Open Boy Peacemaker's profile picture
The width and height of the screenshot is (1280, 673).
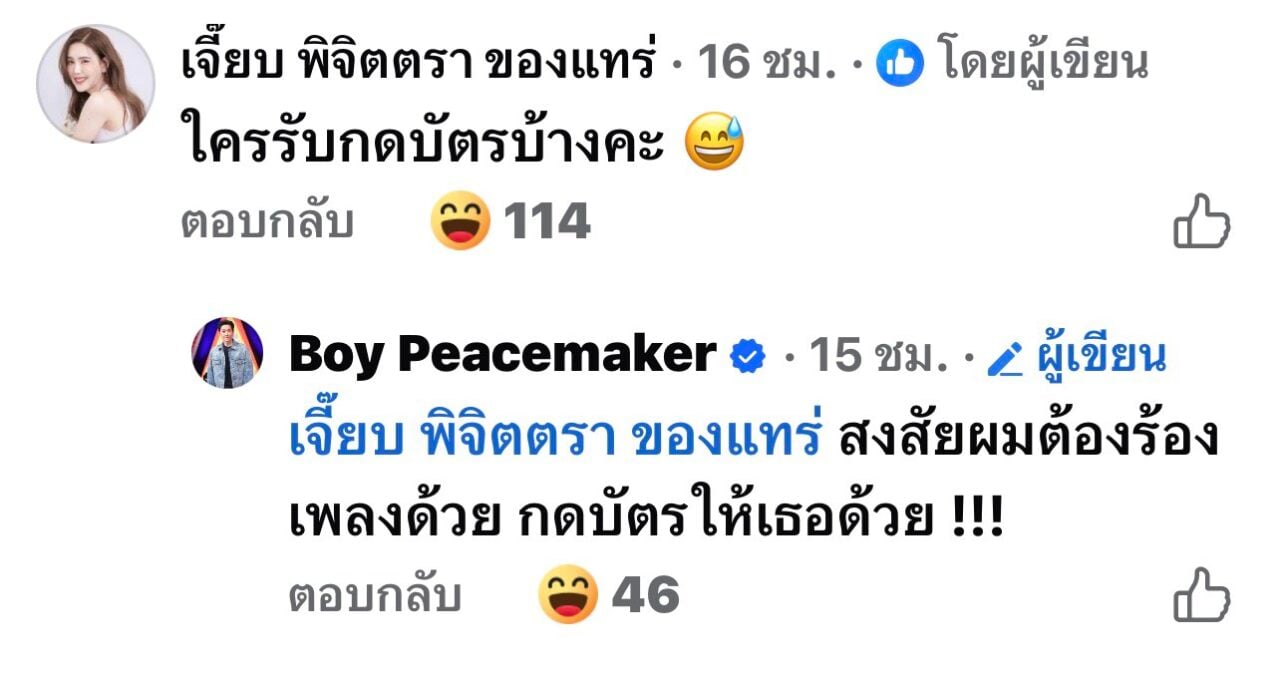pos(227,353)
